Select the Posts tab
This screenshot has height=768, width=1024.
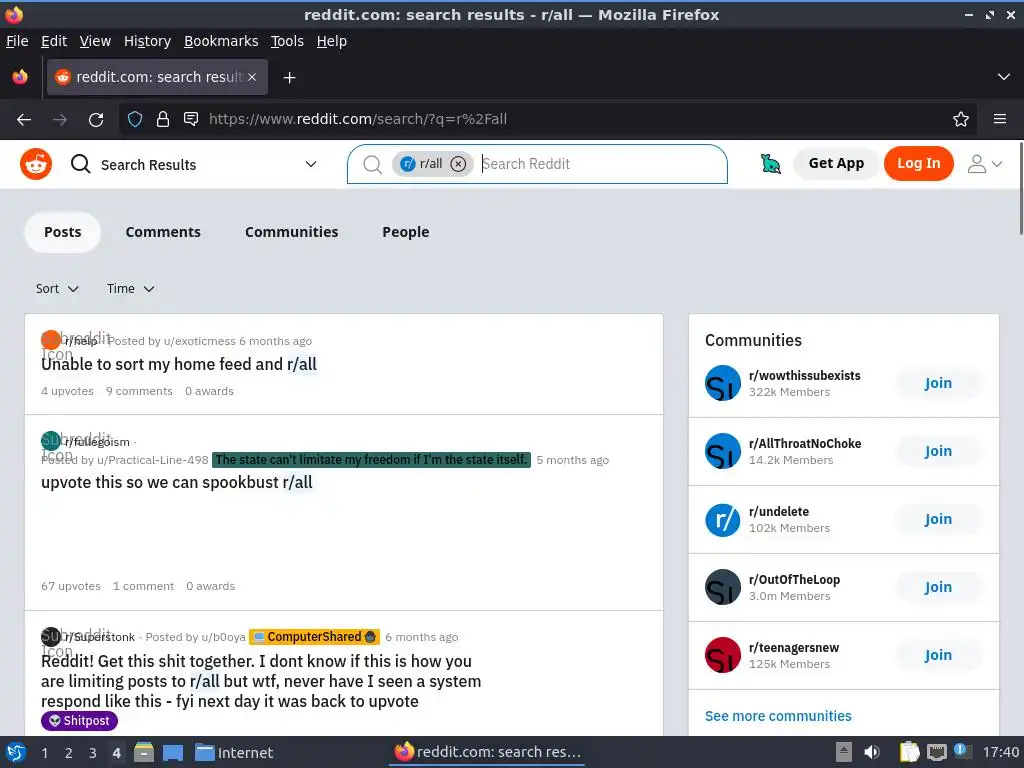point(63,232)
